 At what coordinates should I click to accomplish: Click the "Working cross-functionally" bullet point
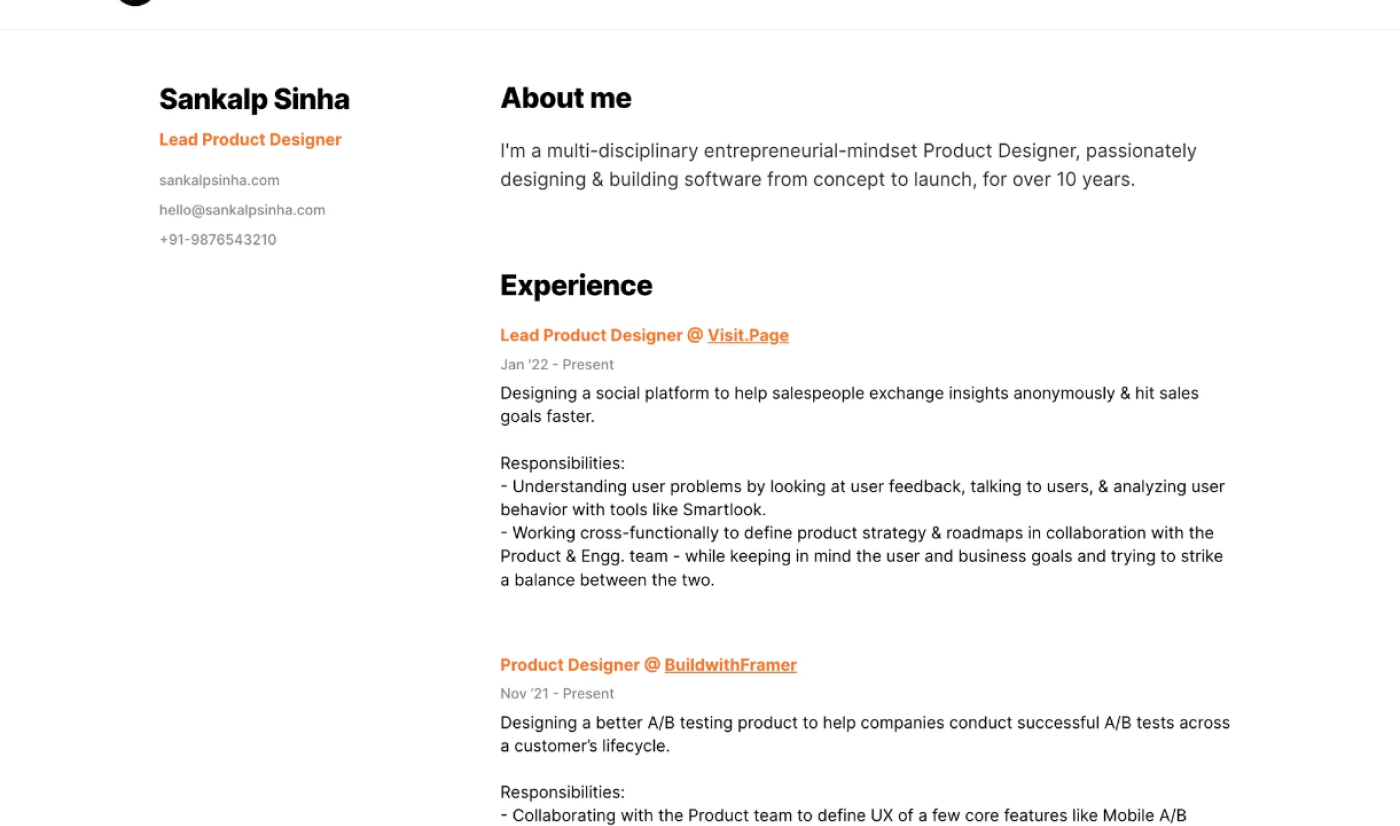tap(860, 556)
